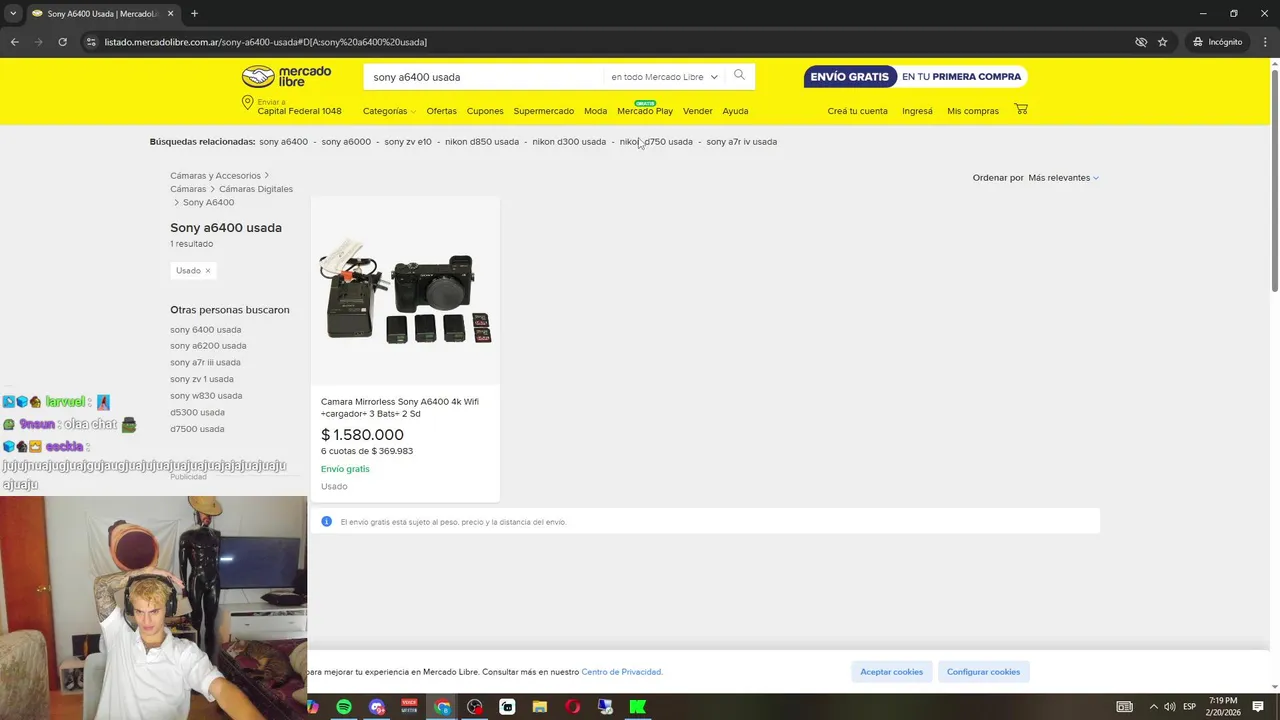Close the Sony A6400 Usada tab
Screen dimensions: 1280x720
click(171, 14)
